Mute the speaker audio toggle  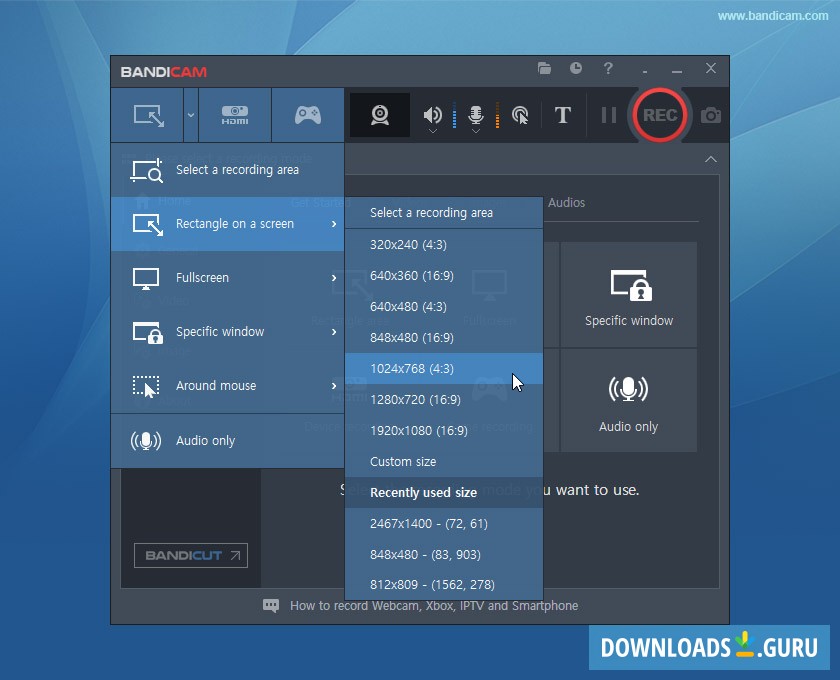click(431, 113)
